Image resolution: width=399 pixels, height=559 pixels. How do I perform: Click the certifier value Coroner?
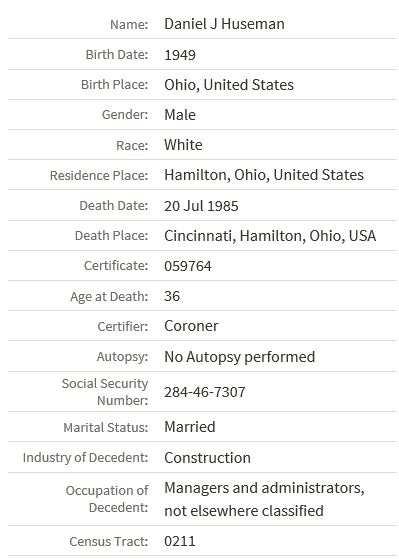[191, 326]
